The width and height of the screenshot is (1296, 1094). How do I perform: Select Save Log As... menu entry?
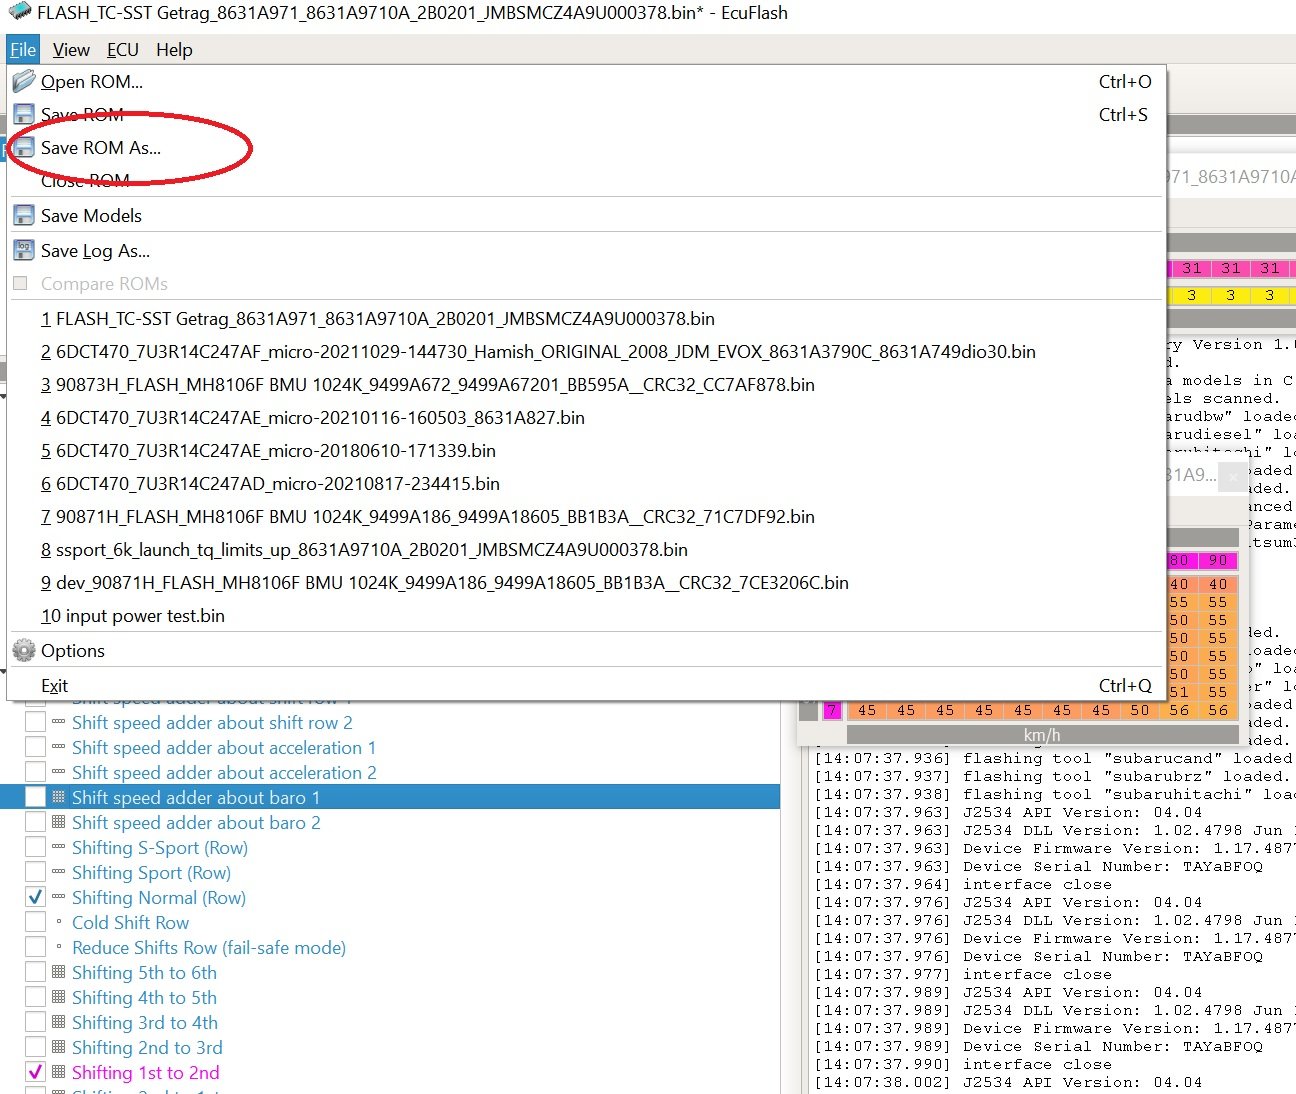(x=586, y=250)
